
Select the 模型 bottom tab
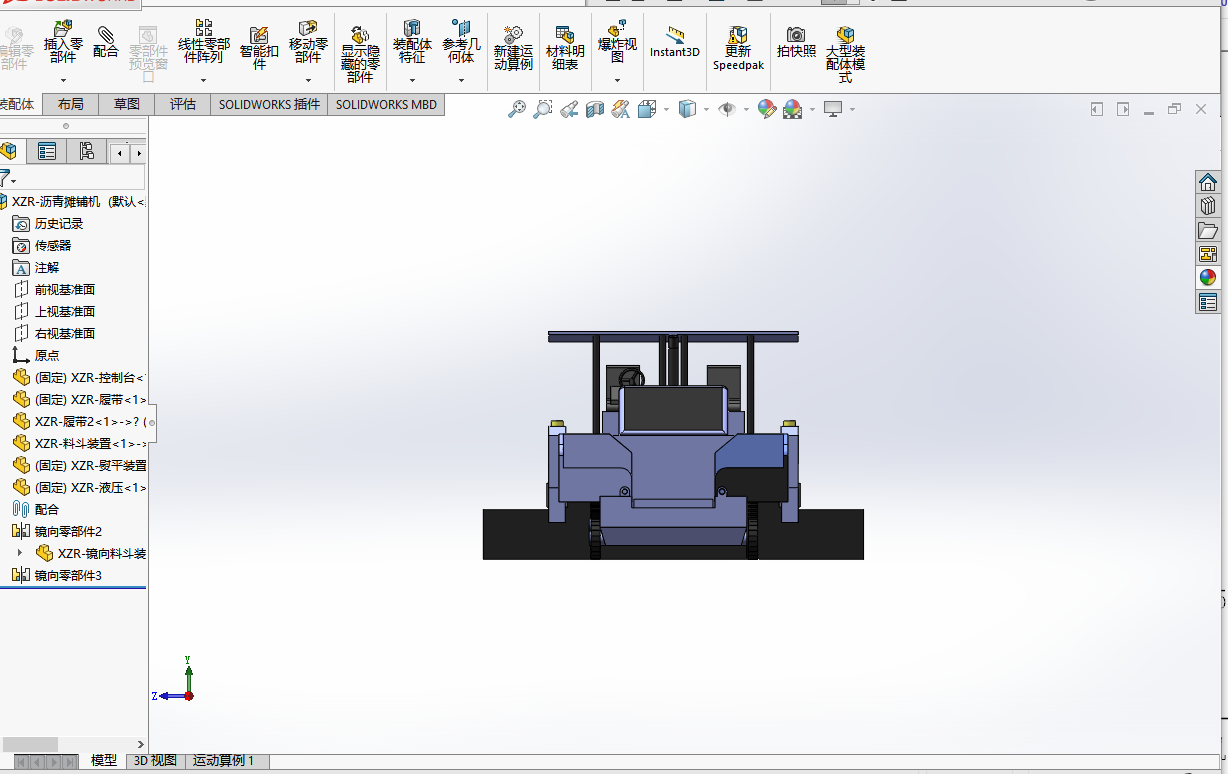click(104, 761)
